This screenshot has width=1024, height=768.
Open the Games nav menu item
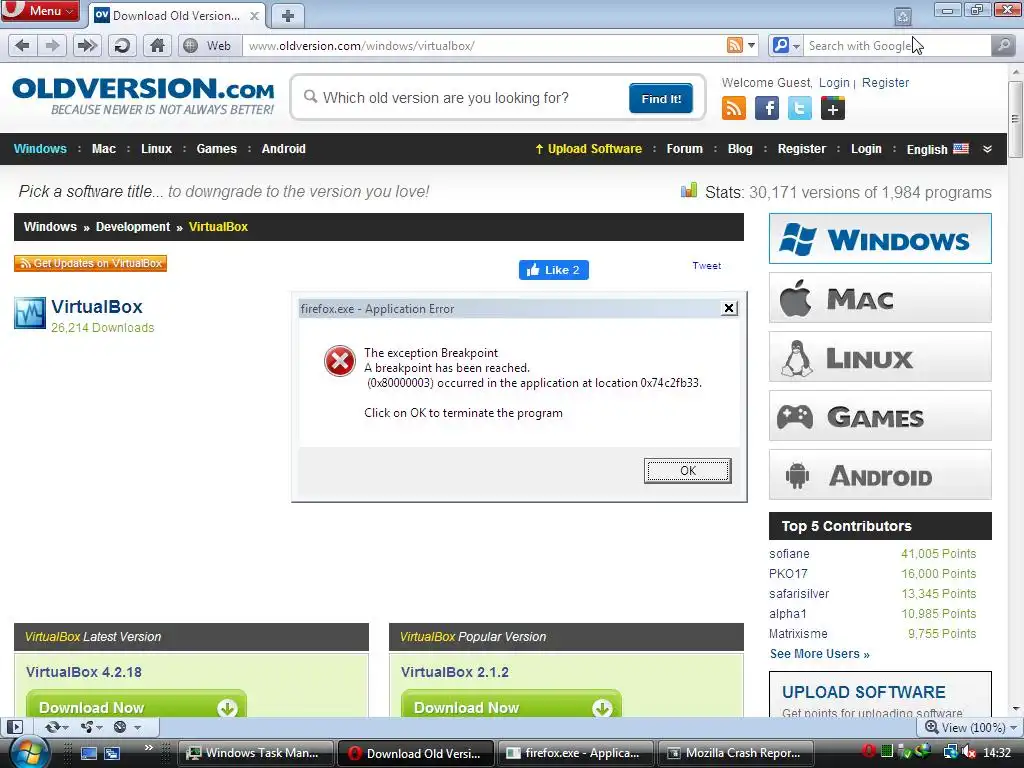[217, 149]
